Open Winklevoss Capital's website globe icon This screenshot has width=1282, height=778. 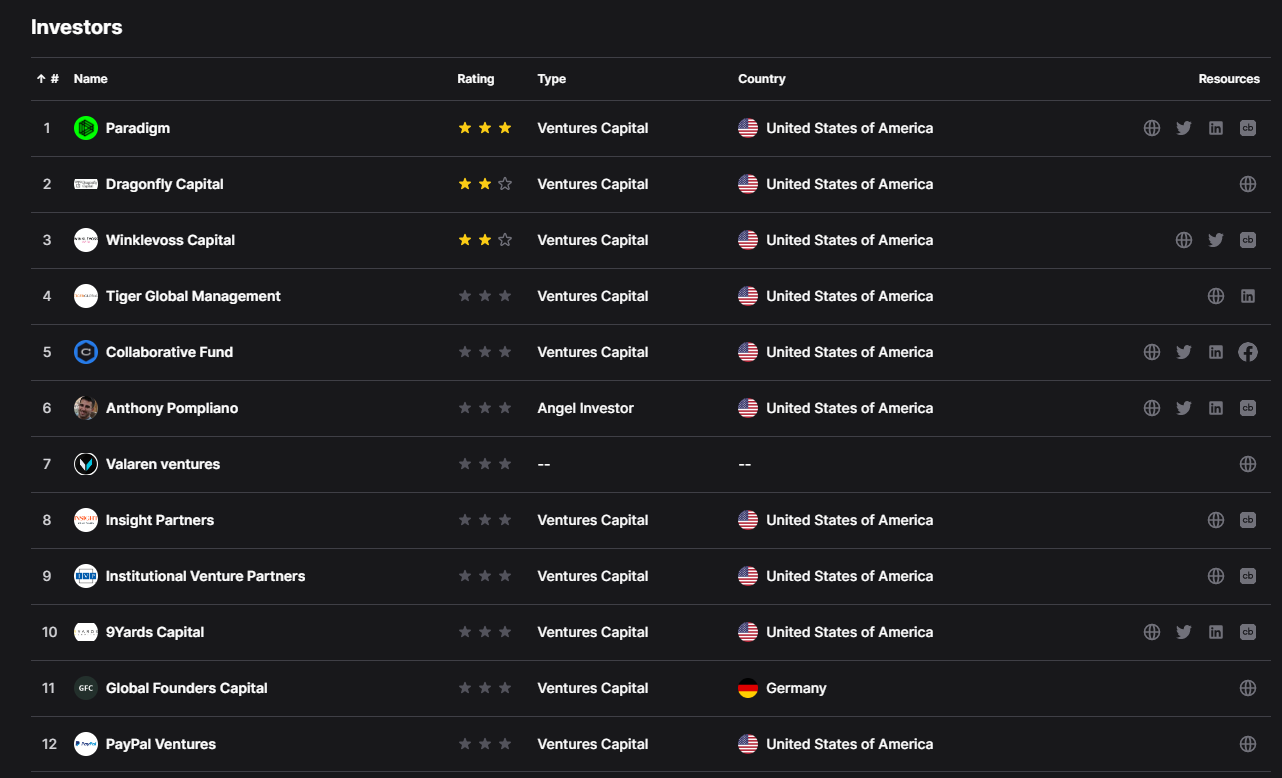[1184, 240]
